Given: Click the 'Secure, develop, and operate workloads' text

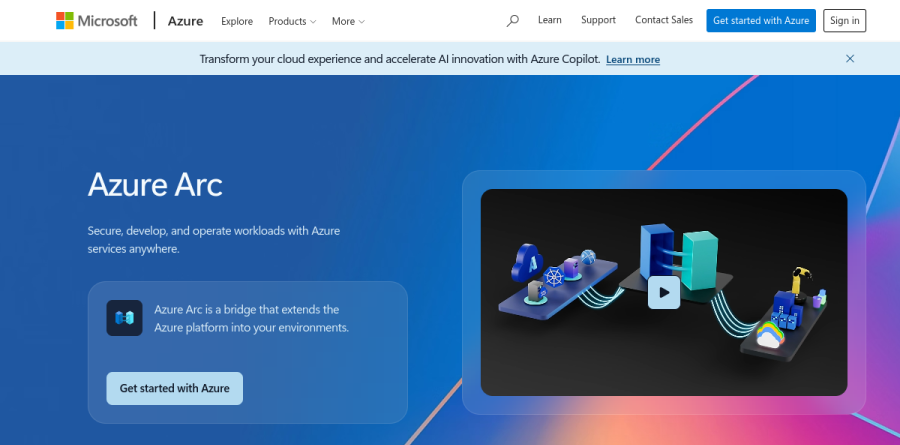Looking at the screenshot, I should (x=214, y=240).
